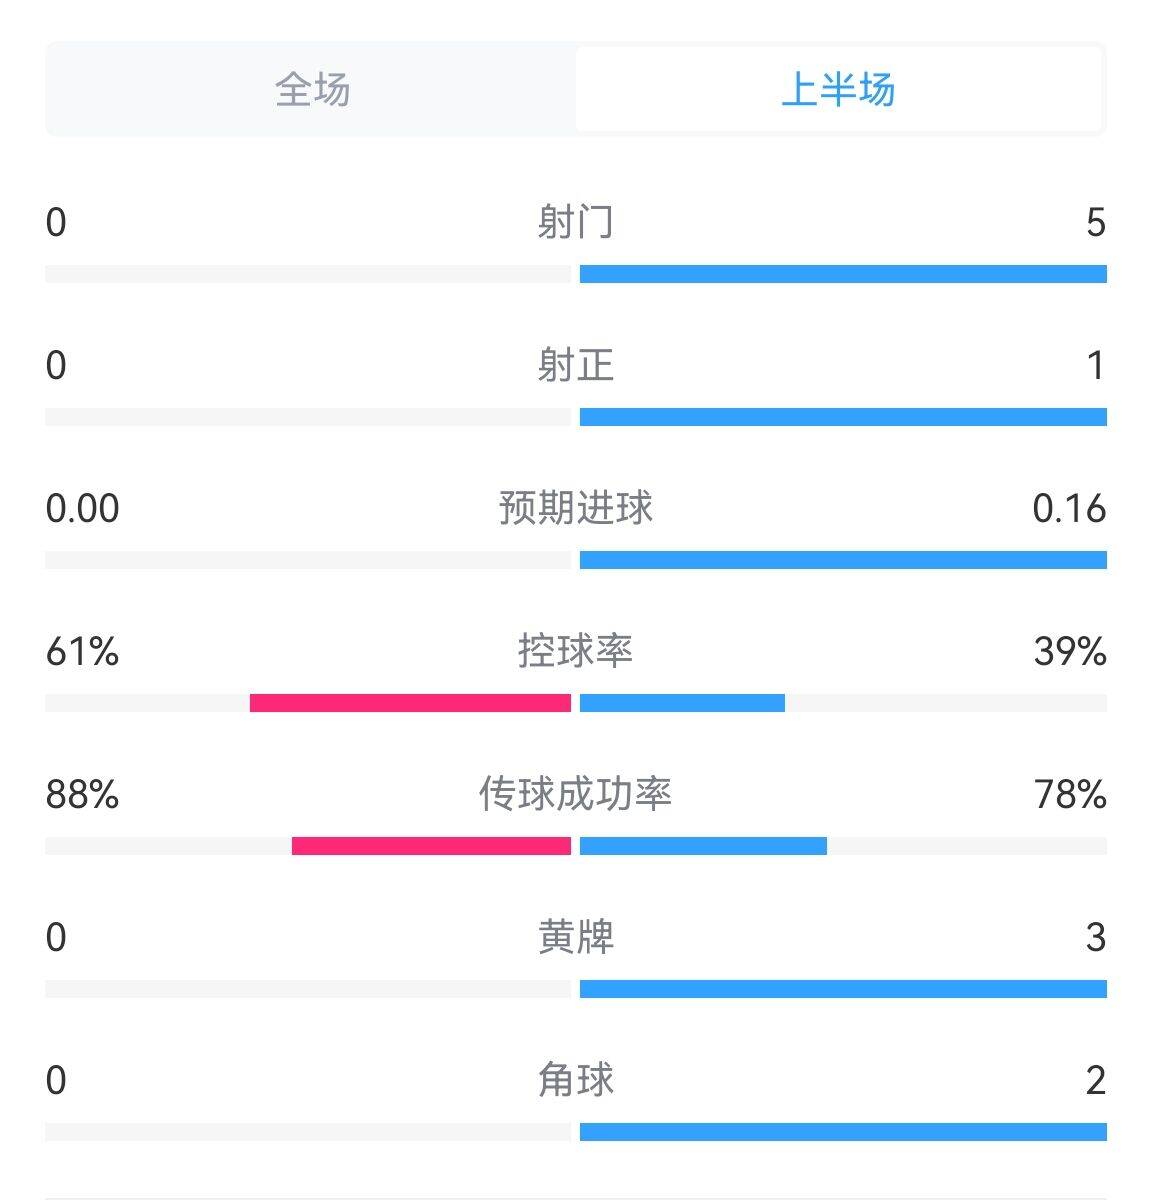
Task: Click the 射门 stat label
Action: (x=575, y=222)
